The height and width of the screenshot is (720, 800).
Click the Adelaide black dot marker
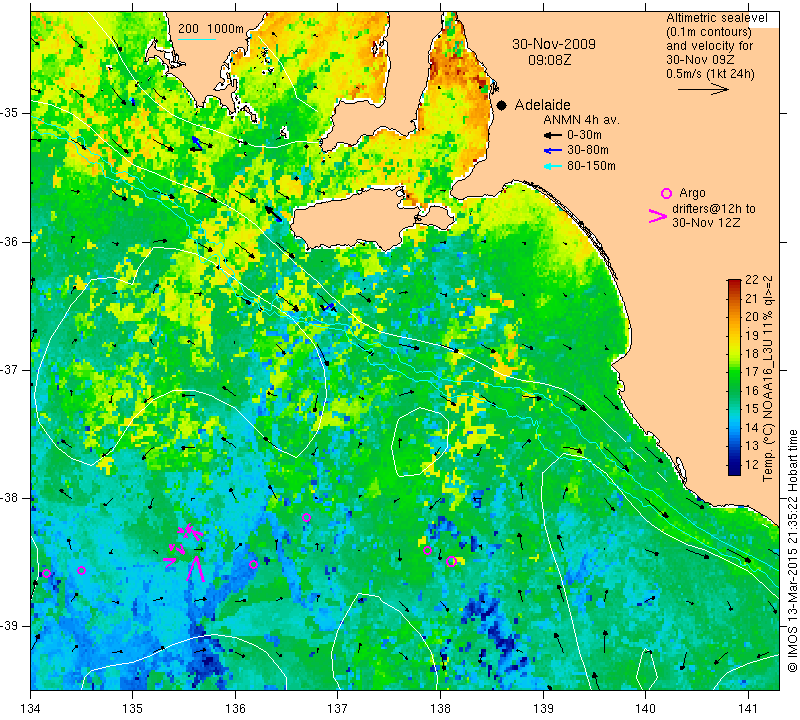502,105
